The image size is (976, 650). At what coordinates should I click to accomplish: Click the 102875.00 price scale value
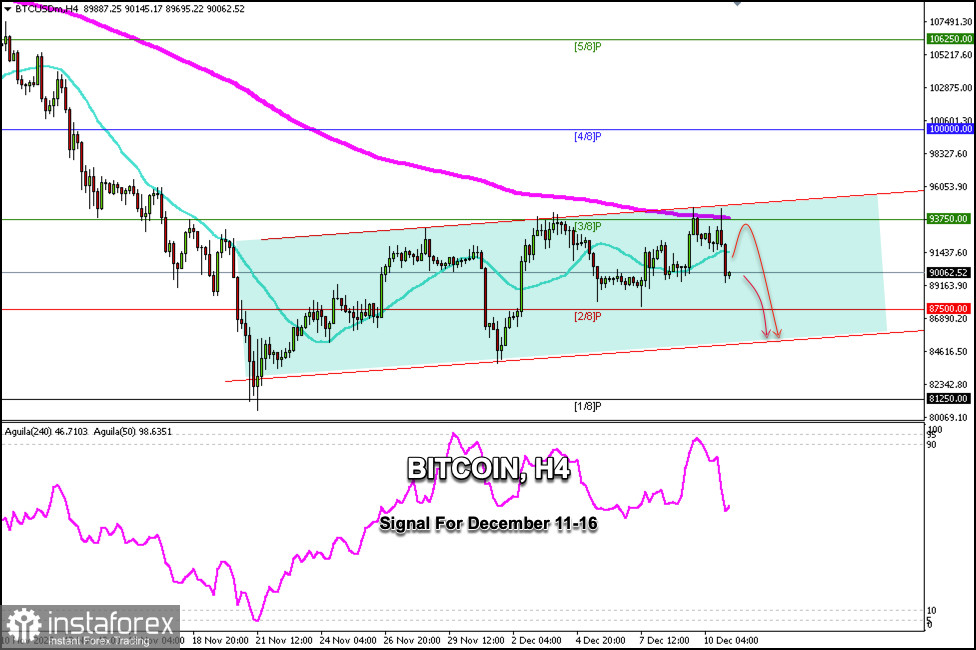tap(950, 88)
